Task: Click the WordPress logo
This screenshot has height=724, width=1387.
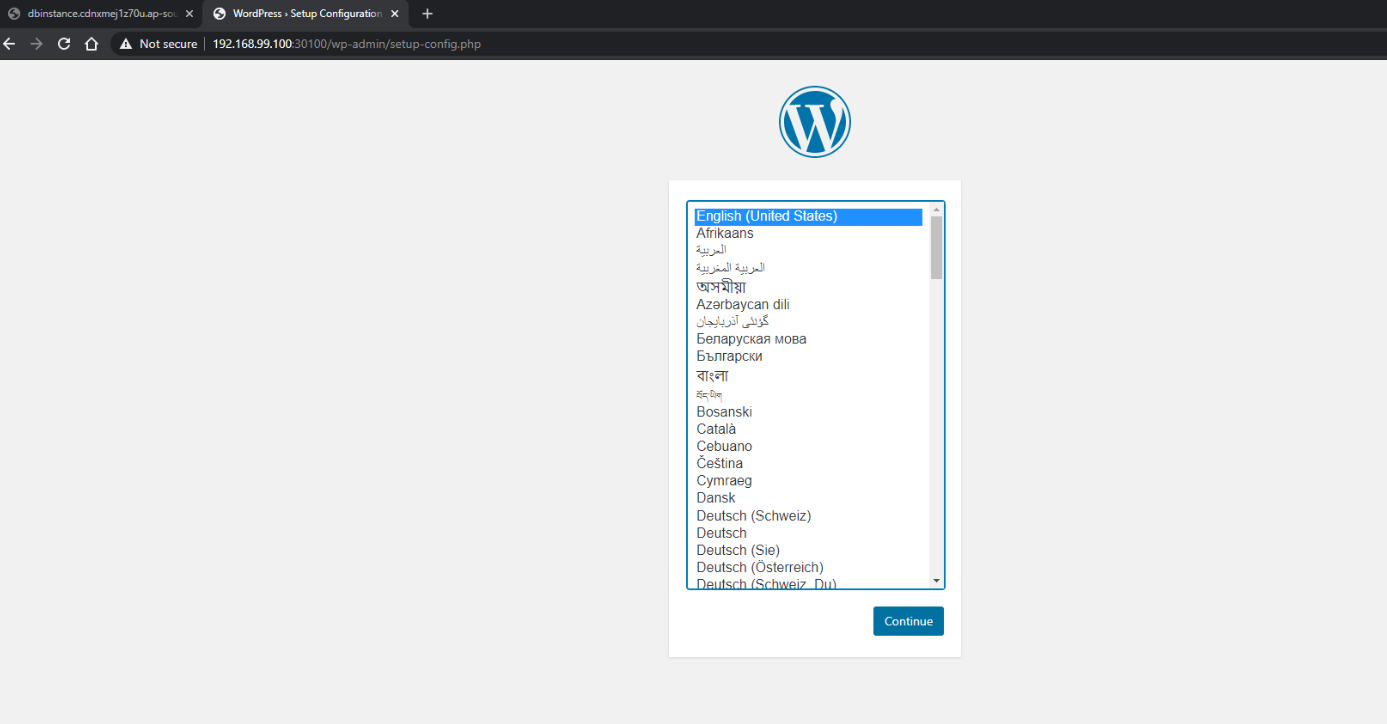Action: coord(815,122)
